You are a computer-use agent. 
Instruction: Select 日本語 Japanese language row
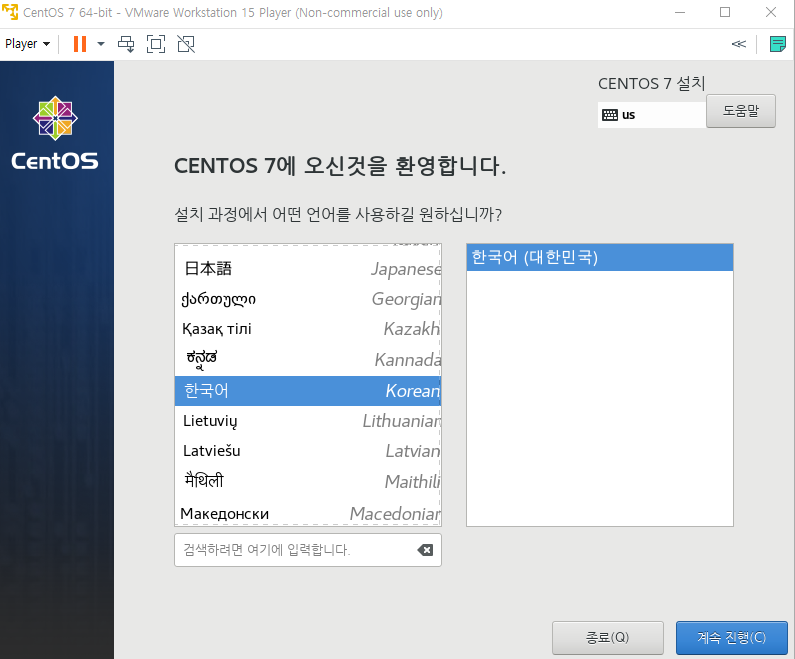pos(308,269)
